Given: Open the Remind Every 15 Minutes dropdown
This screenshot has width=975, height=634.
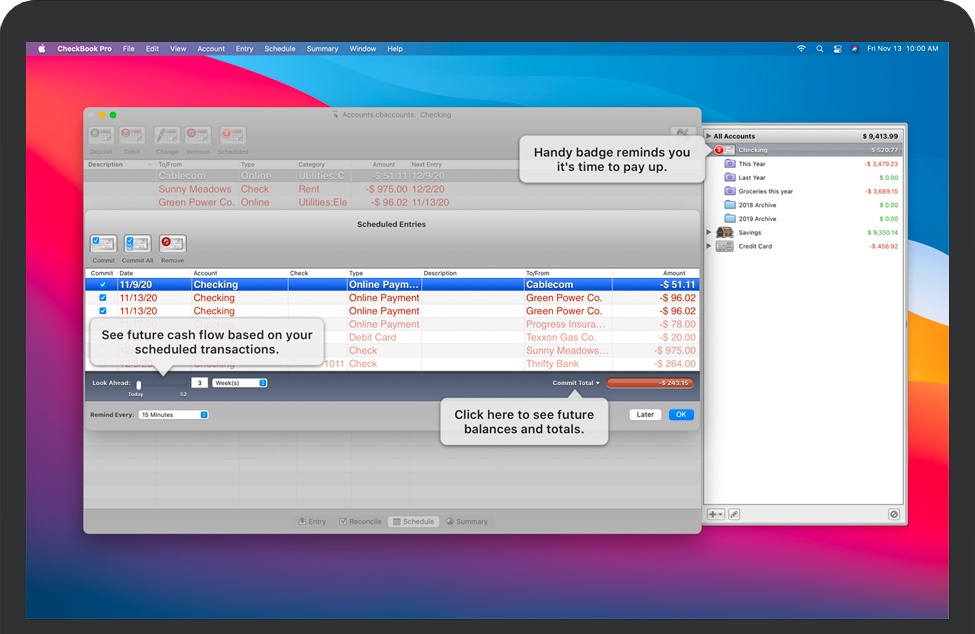Looking at the screenshot, I should click(x=174, y=414).
